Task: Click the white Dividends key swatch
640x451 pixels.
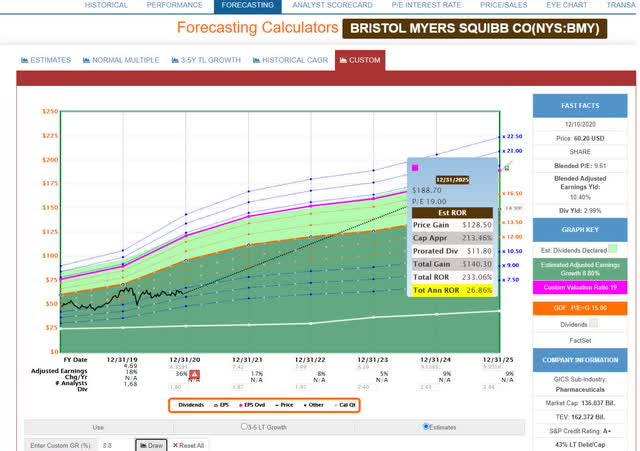Action: coord(594,323)
